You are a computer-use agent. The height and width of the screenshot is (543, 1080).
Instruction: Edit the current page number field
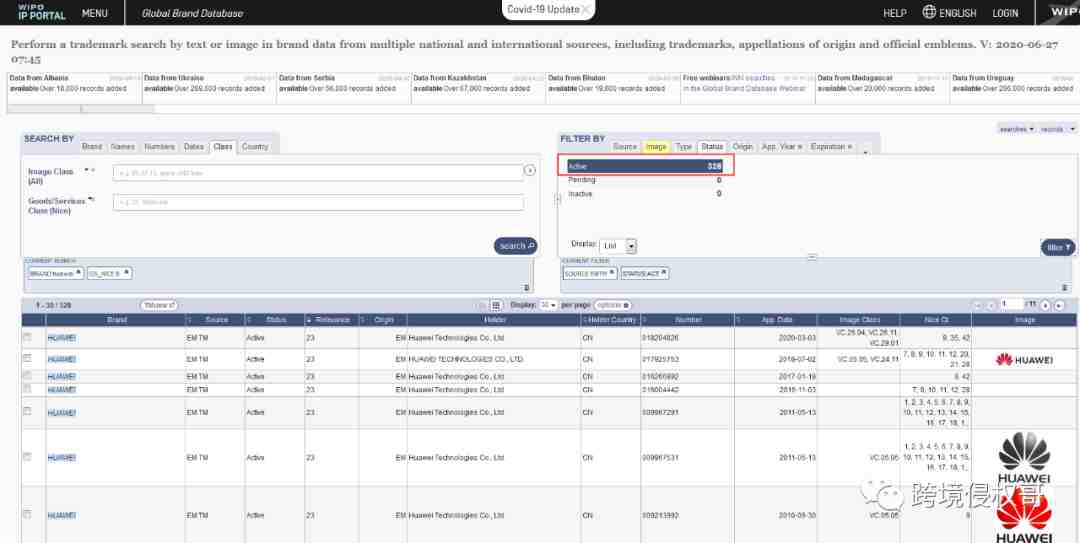pos(1011,305)
